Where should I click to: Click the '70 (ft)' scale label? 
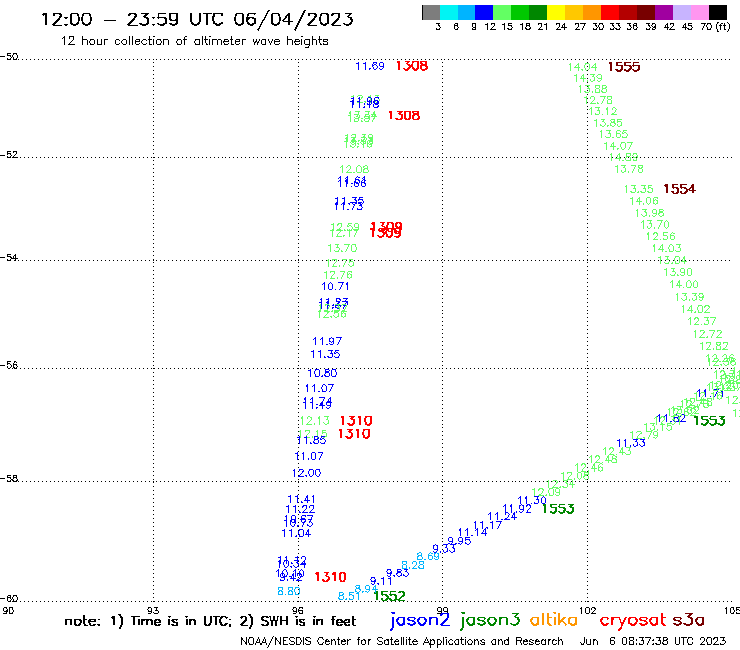[x=715, y=26]
